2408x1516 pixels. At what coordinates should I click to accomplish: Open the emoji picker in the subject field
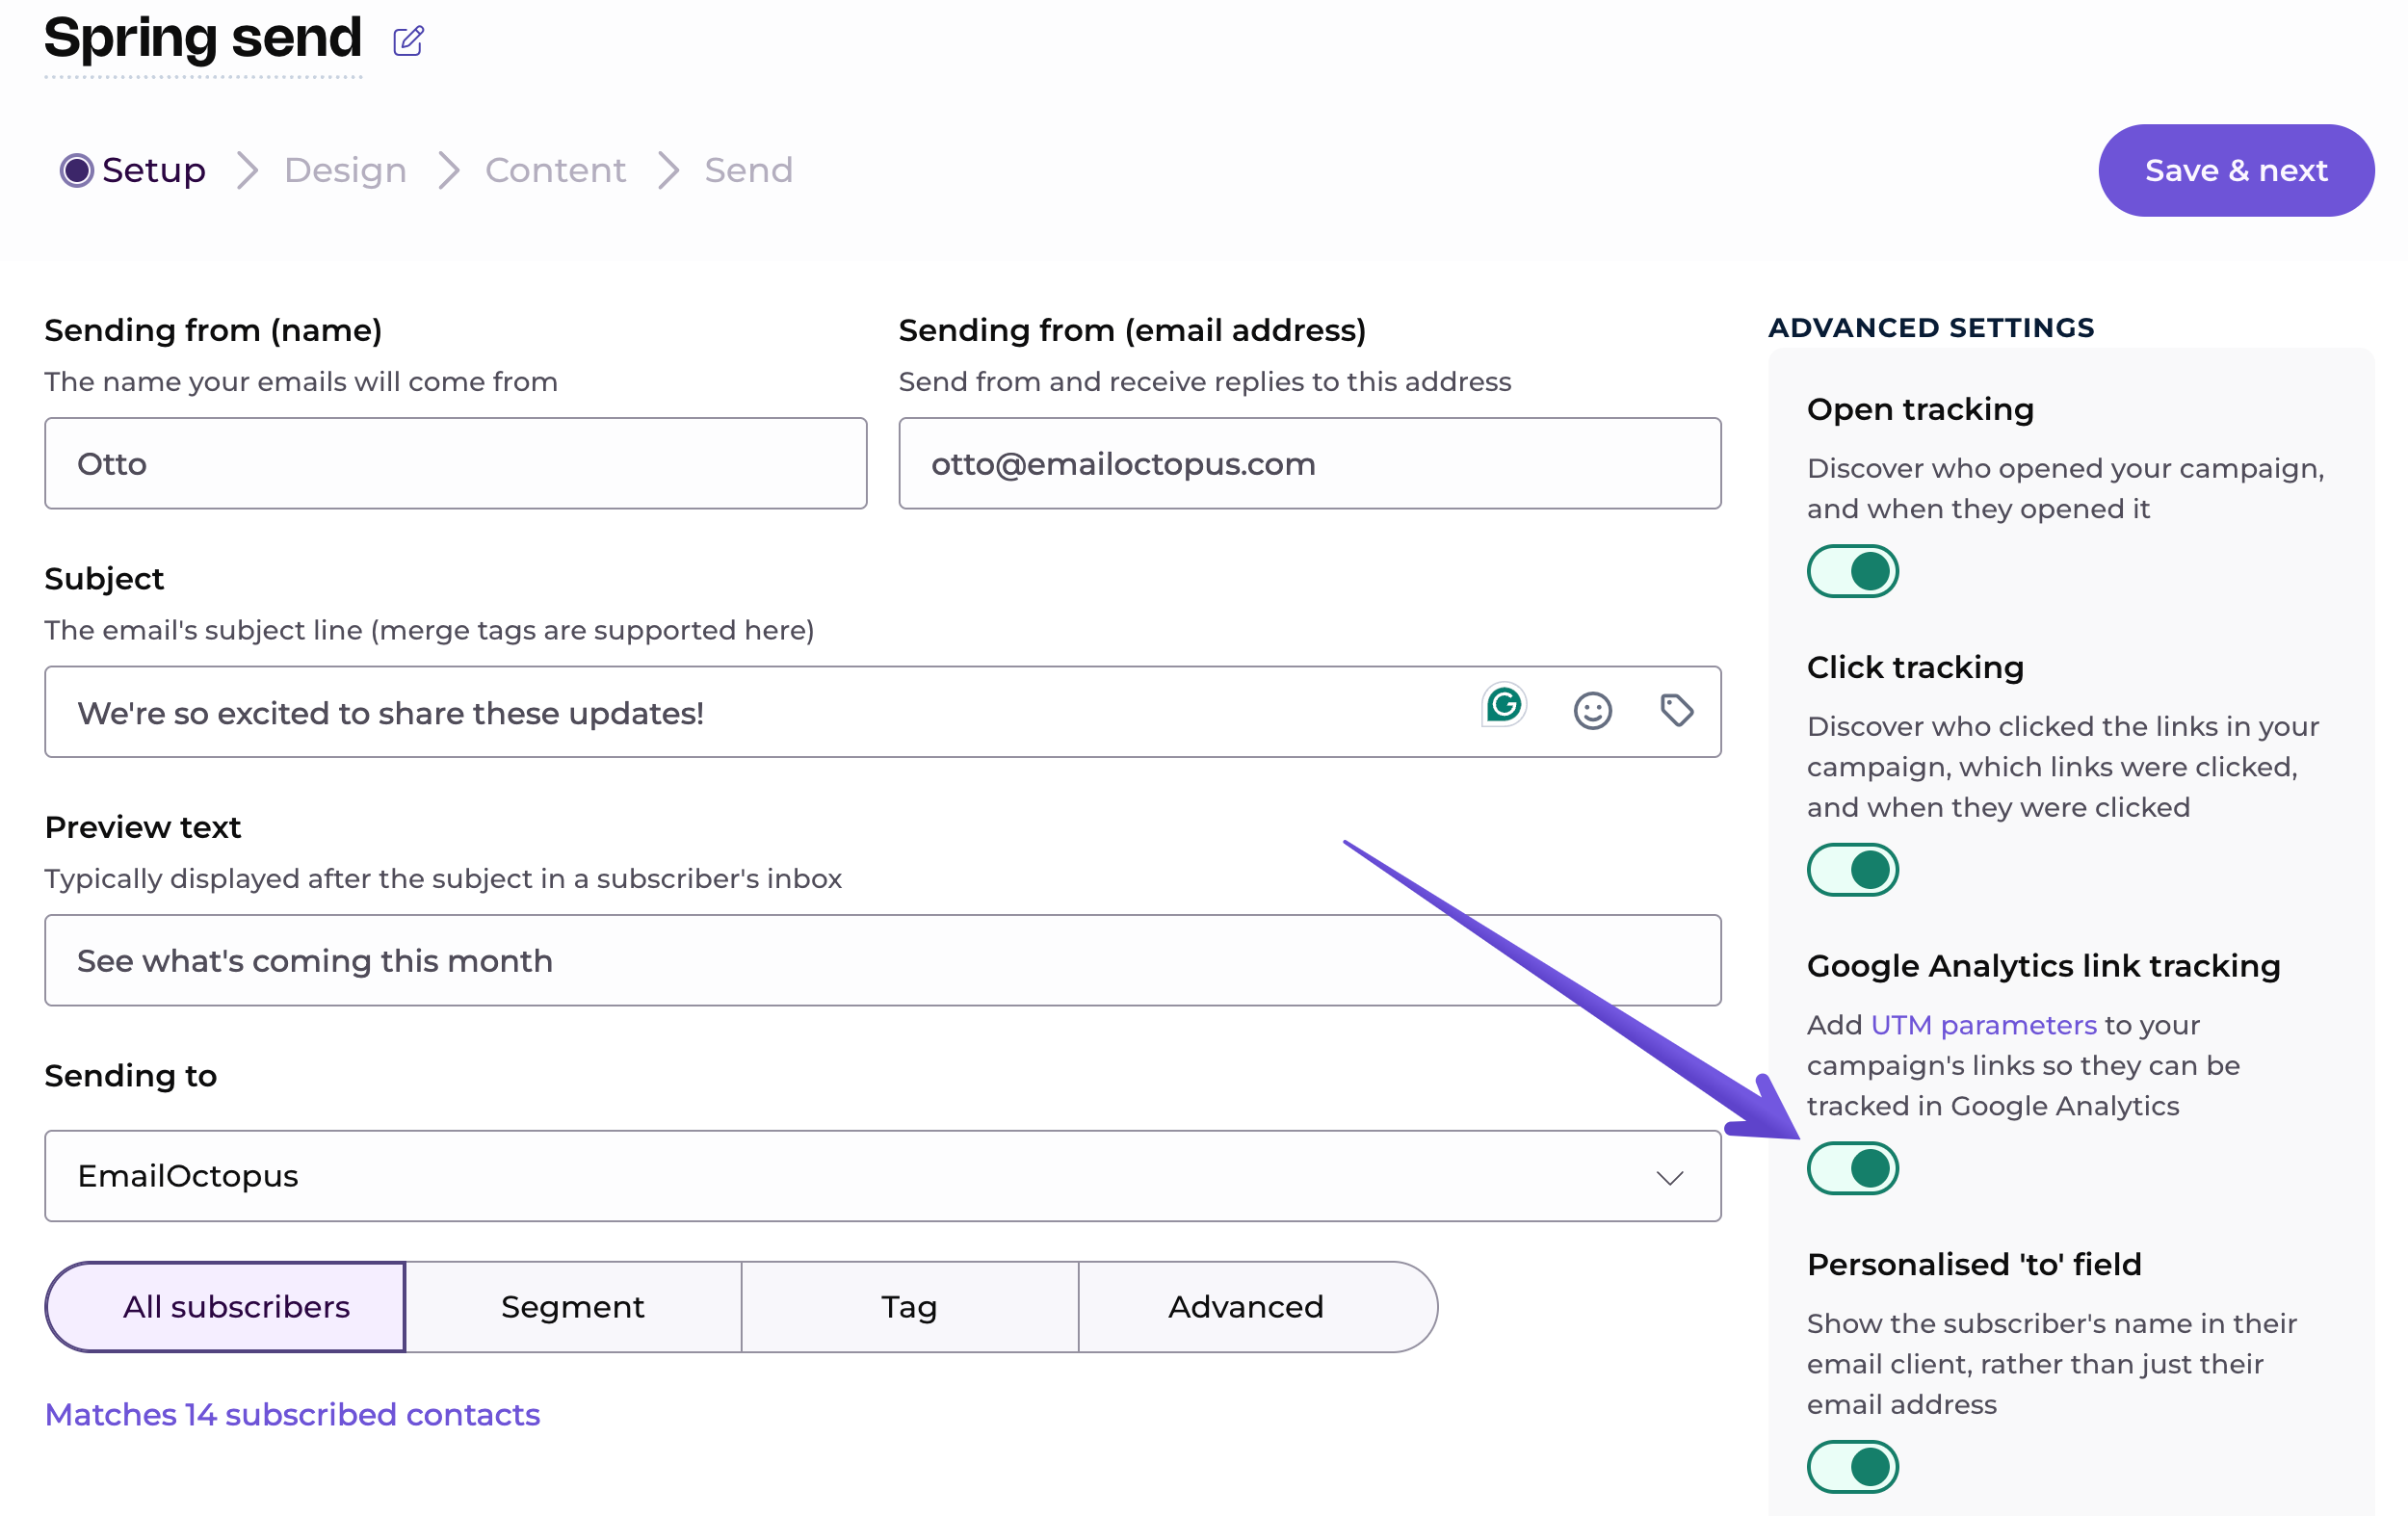1592,711
